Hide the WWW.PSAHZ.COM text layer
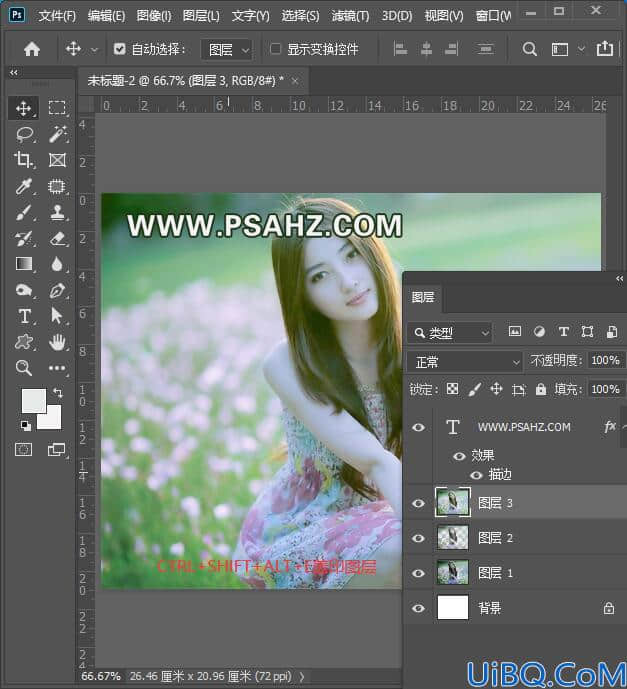 point(418,427)
